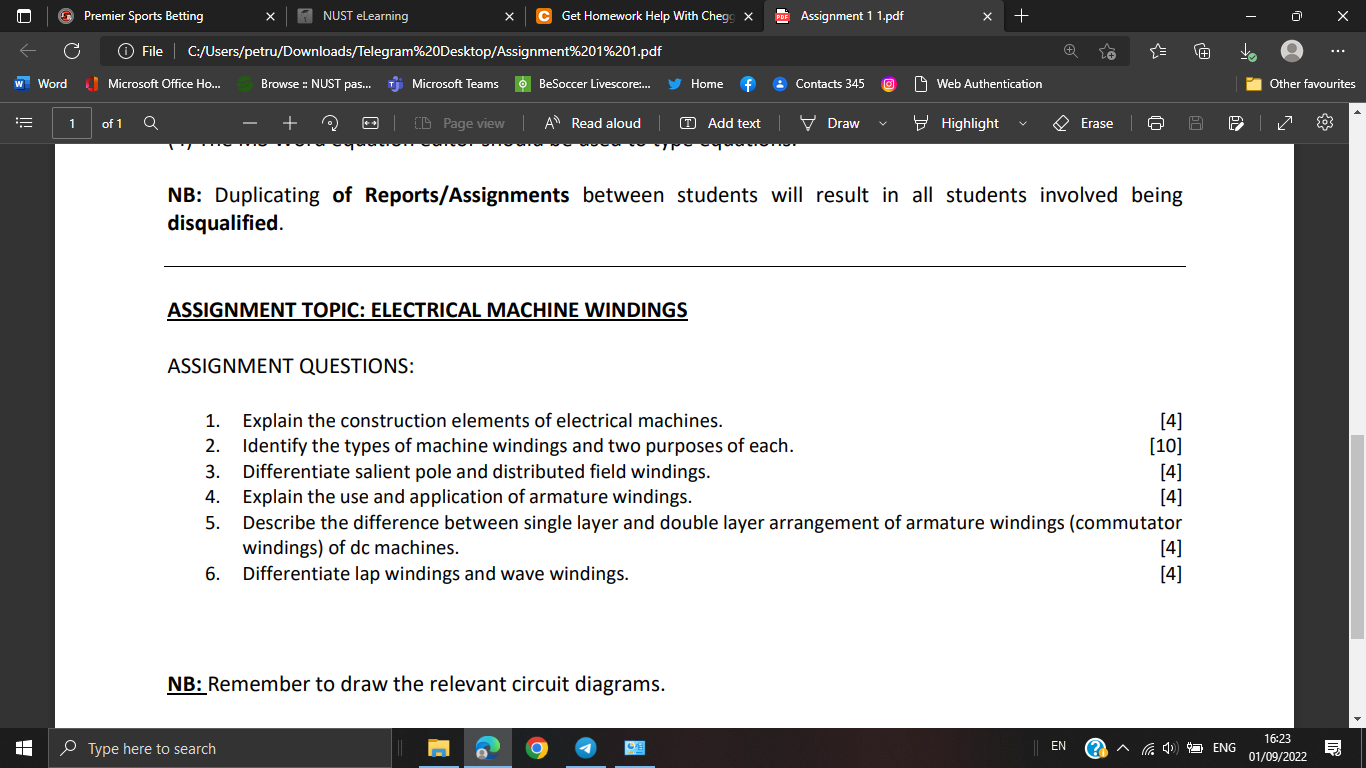Click the heading 'ASSIGNMENT TOPIC: ELECTRICAL MACHINE WINDINGS'
This screenshot has width=1366, height=768.
pos(427,310)
